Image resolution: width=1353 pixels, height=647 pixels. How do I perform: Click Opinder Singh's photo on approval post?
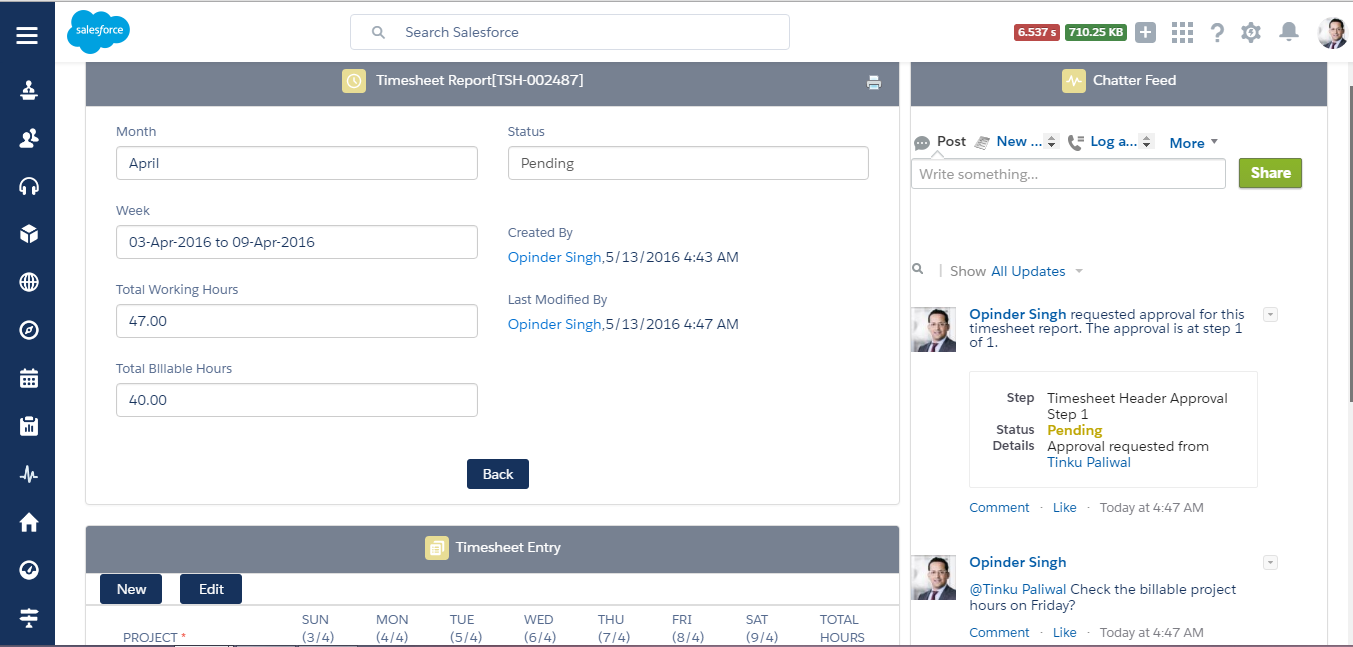[934, 329]
